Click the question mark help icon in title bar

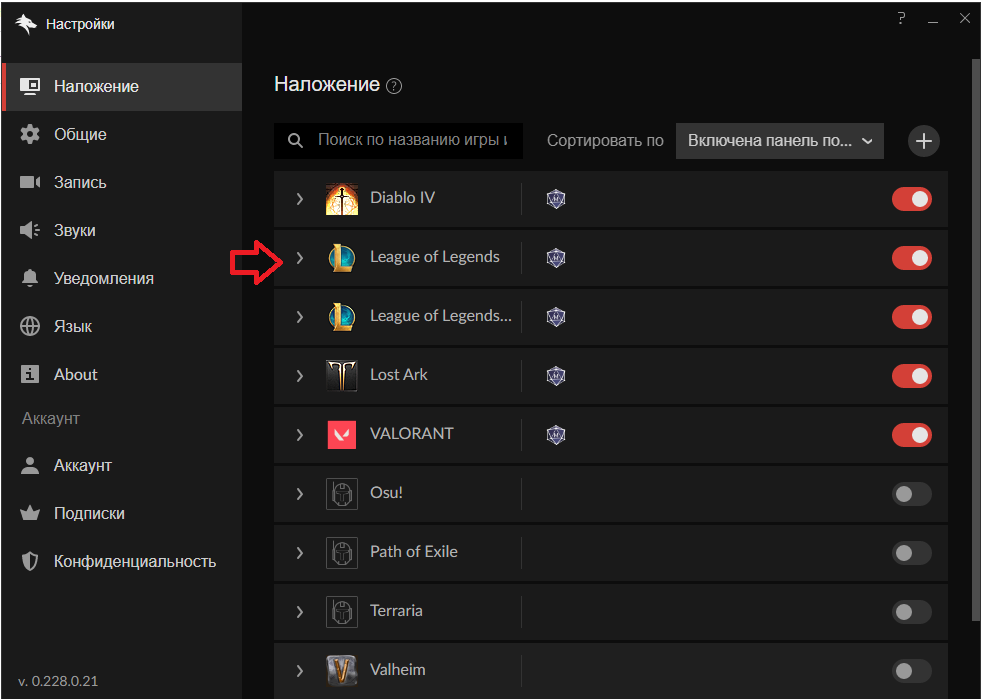pyautogui.click(x=901, y=19)
